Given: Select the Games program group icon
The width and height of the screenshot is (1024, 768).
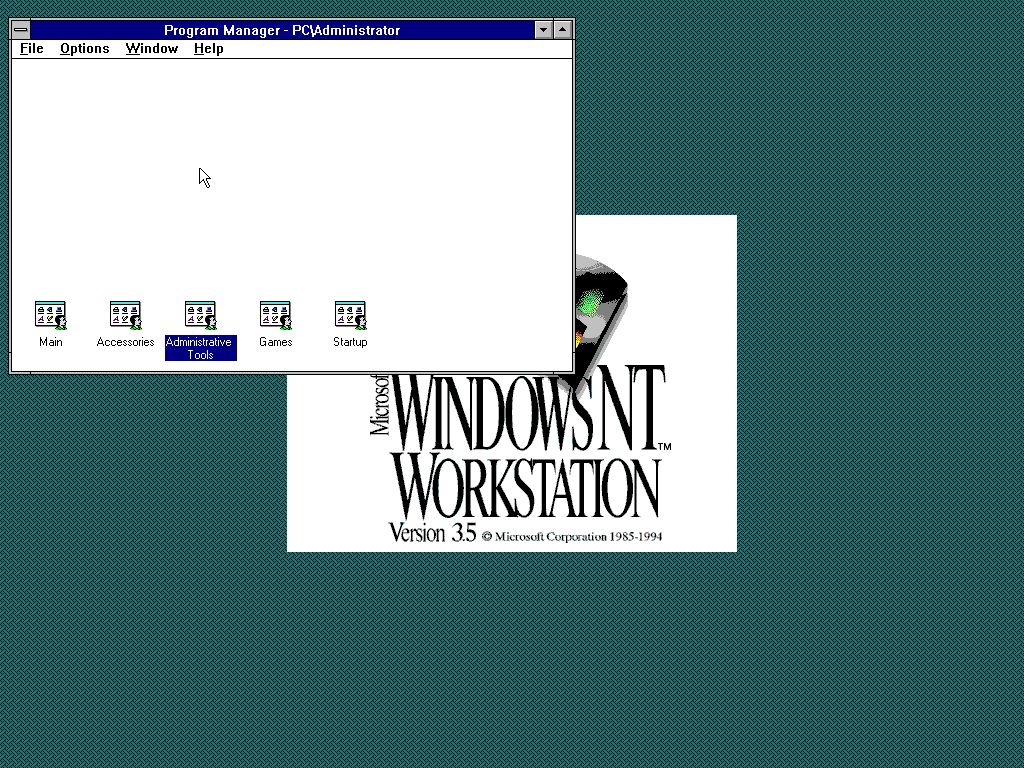Looking at the screenshot, I should pyautogui.click(x=275, y=315).
